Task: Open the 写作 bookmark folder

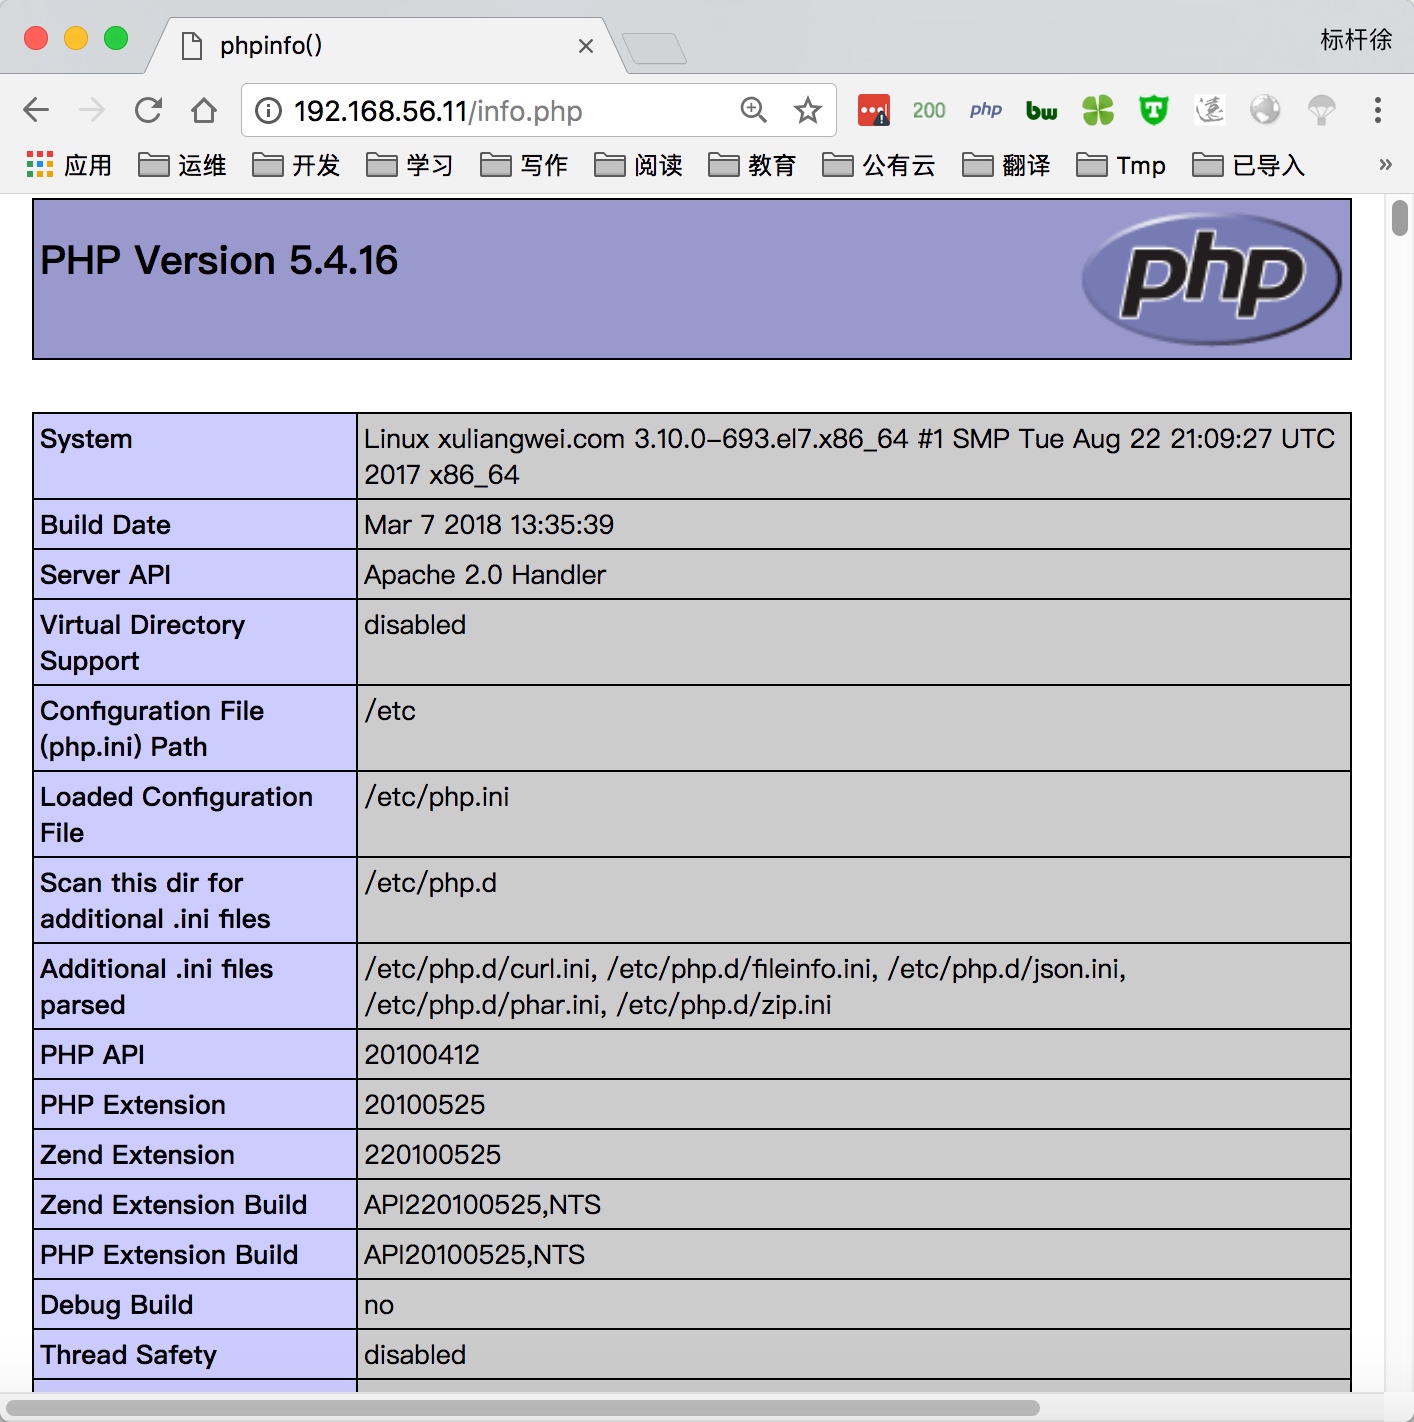Action: click(x=524, y=165)
